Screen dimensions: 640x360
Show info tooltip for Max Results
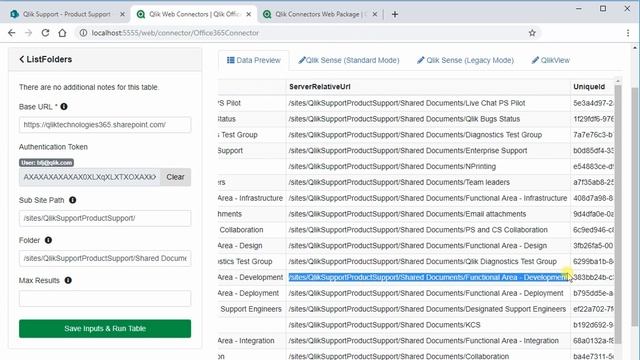click(68, 280)
